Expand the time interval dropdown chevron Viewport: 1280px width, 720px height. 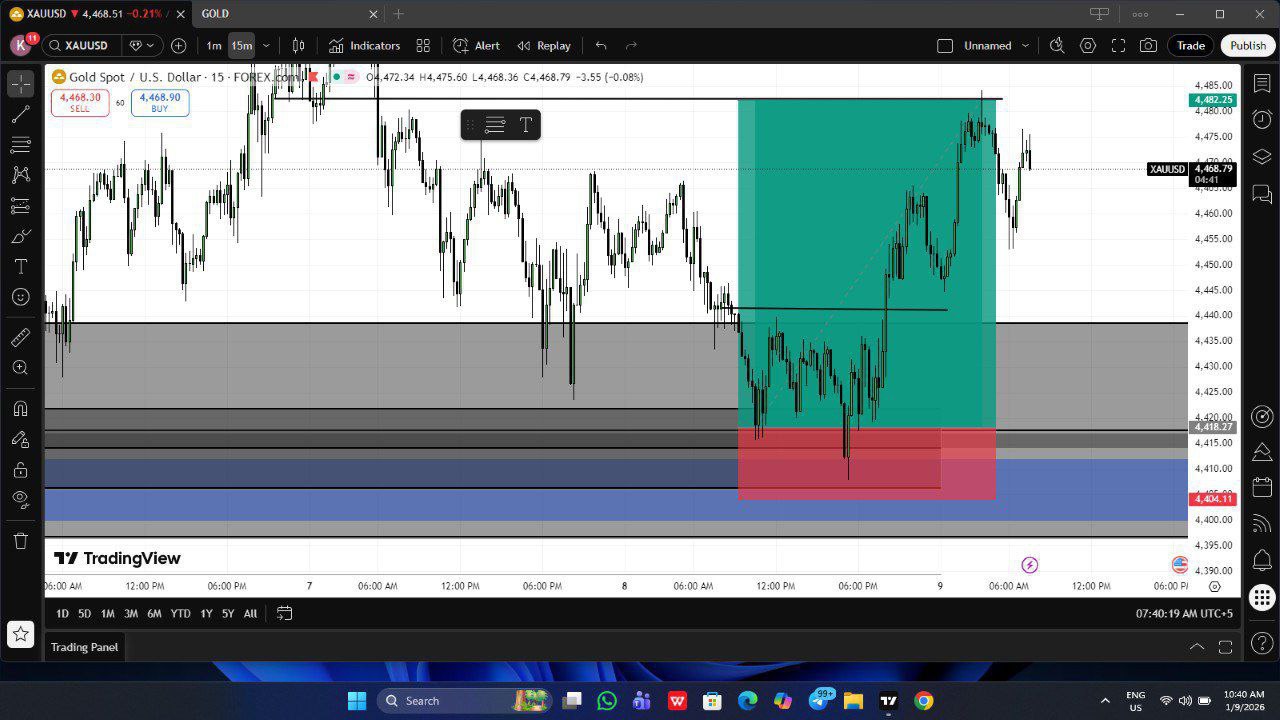click(266, 45)
